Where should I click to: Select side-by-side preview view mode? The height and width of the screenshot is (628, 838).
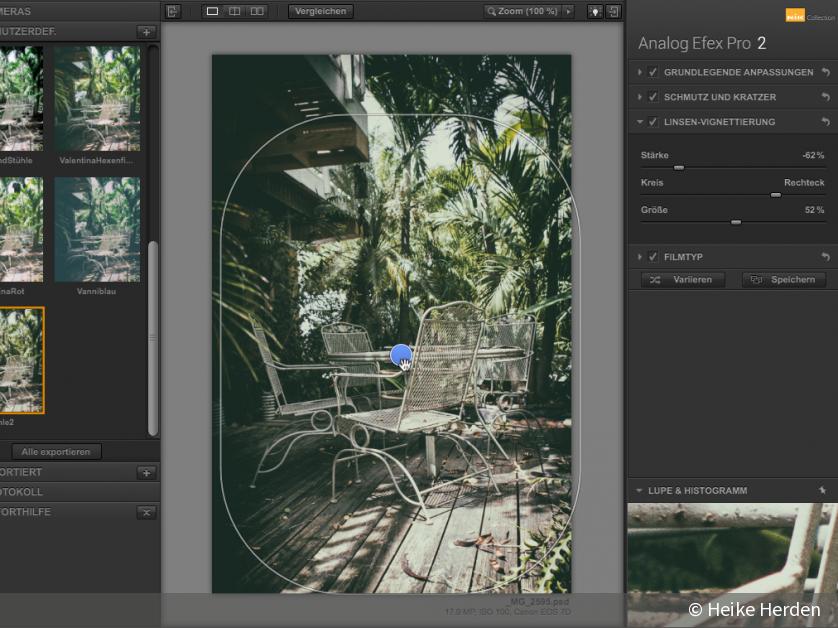tap(257, 11)
